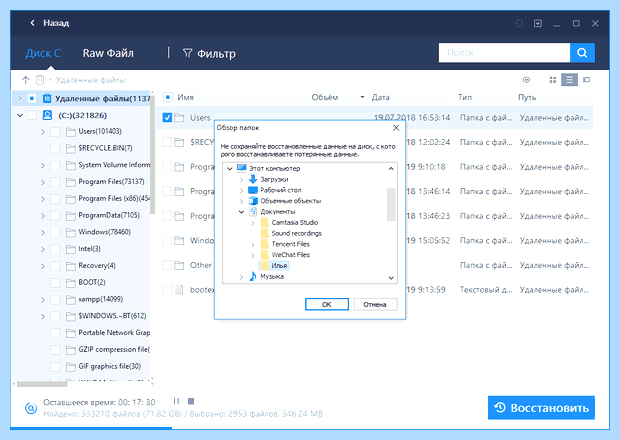Close the Обзор папок dialog
620x440 pixels.
click(396, 128)
